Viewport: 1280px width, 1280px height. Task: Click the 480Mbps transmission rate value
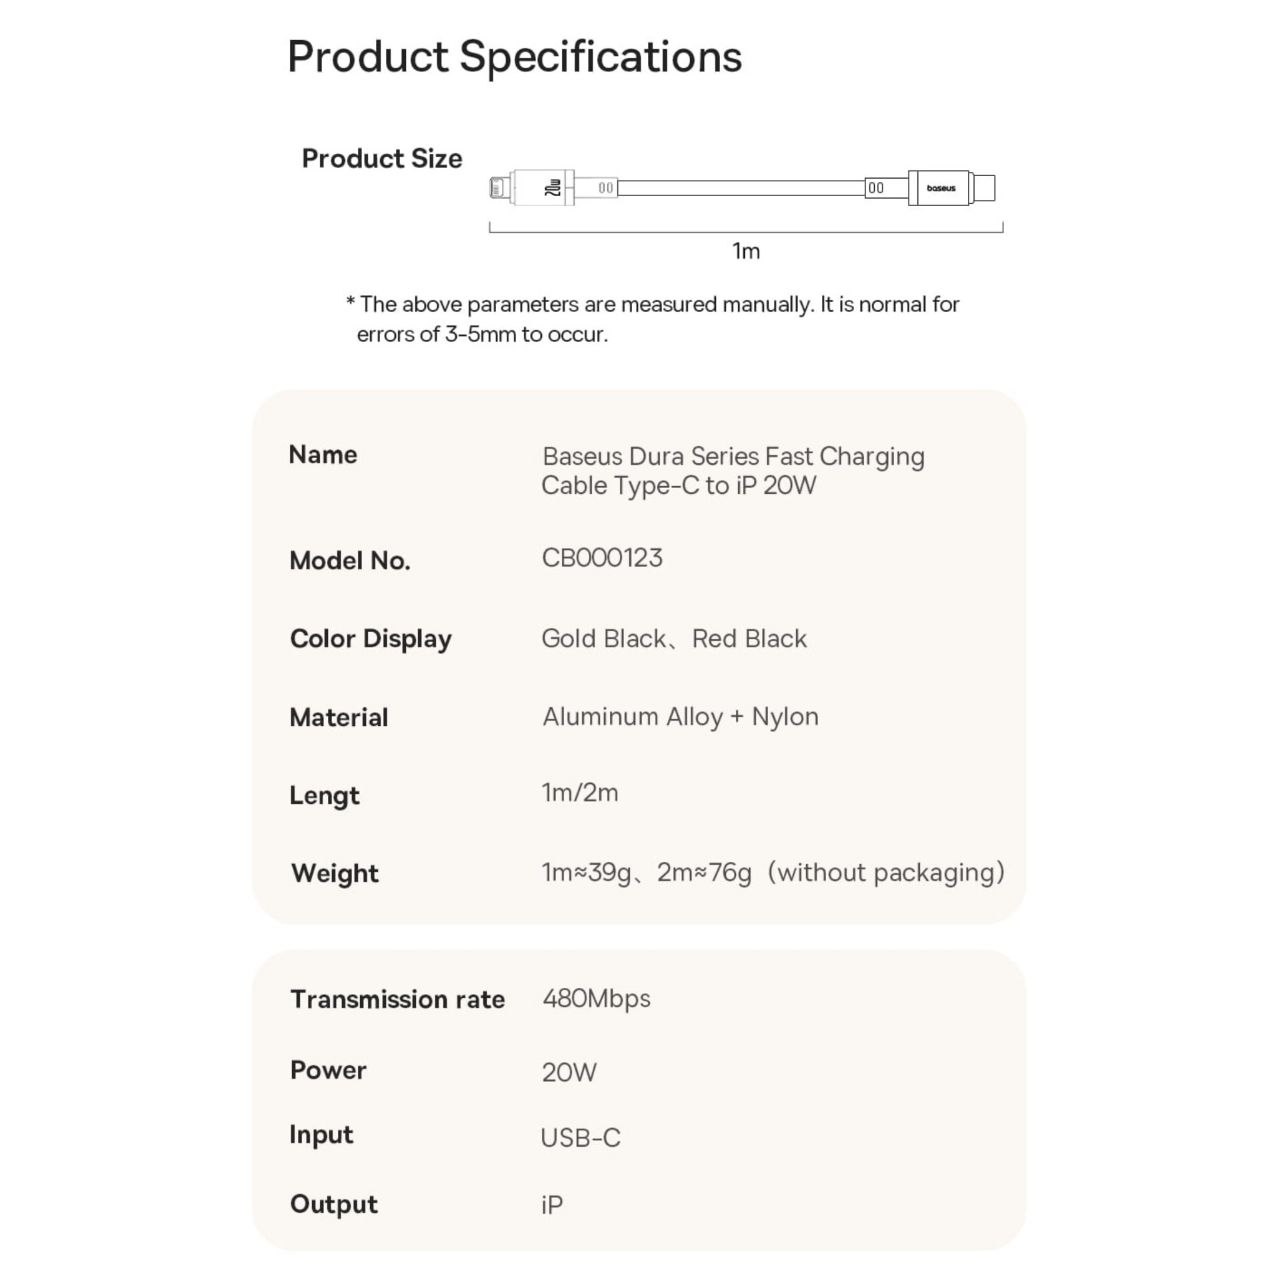(x=596, y=999)
